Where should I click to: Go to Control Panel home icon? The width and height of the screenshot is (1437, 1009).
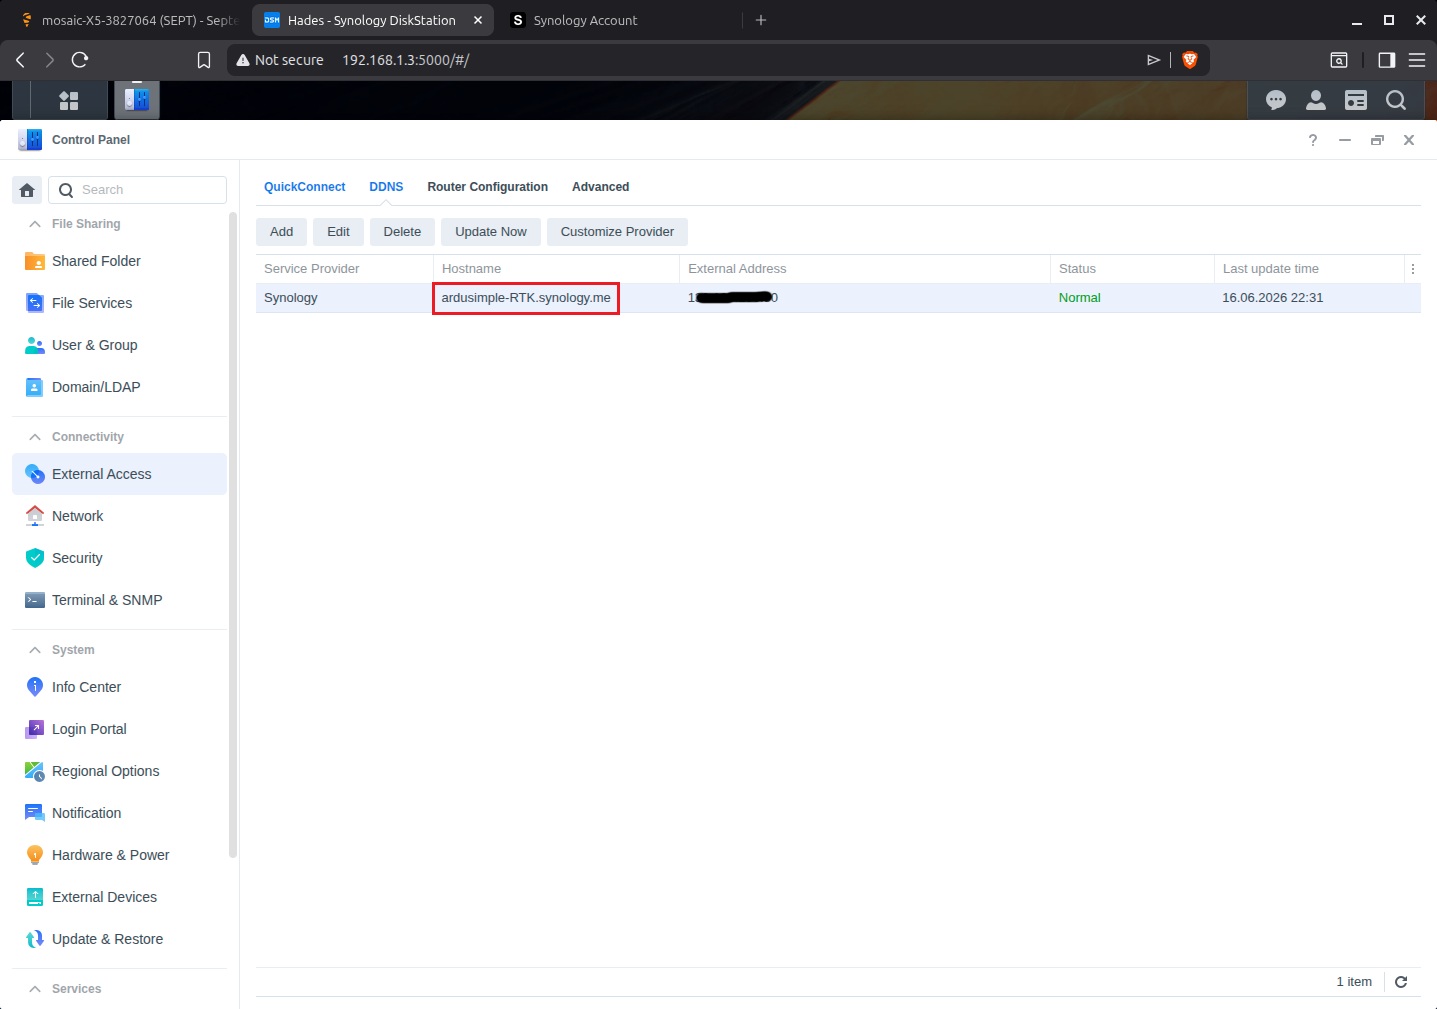[27, 190]
